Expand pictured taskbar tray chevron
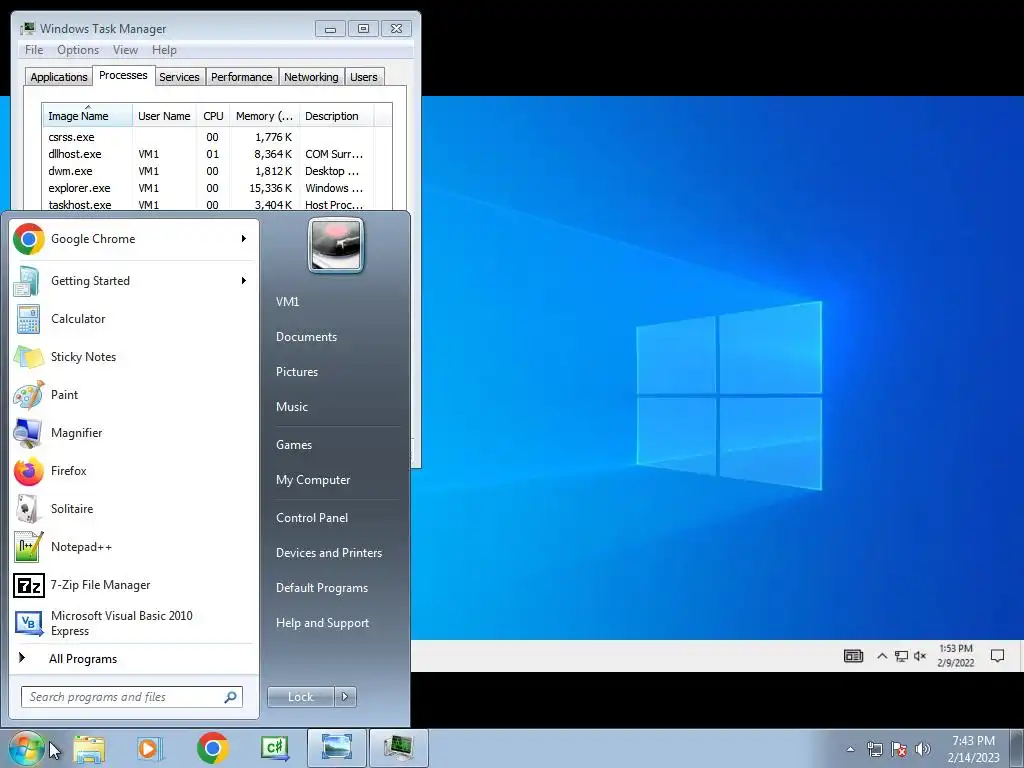 tap(882, 656)
